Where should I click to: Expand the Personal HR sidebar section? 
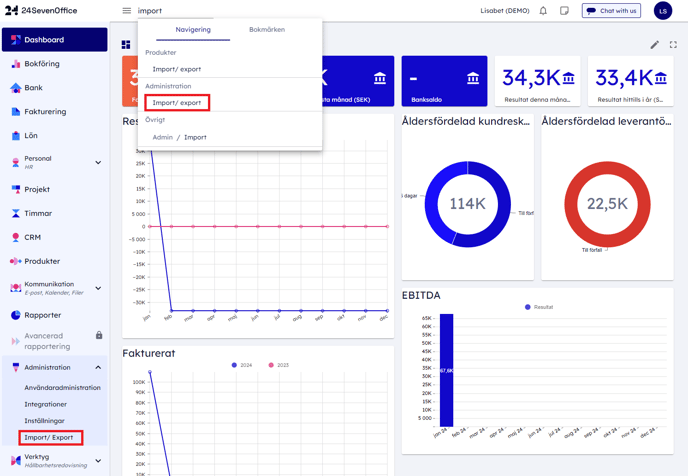click(x=98, y=162)
